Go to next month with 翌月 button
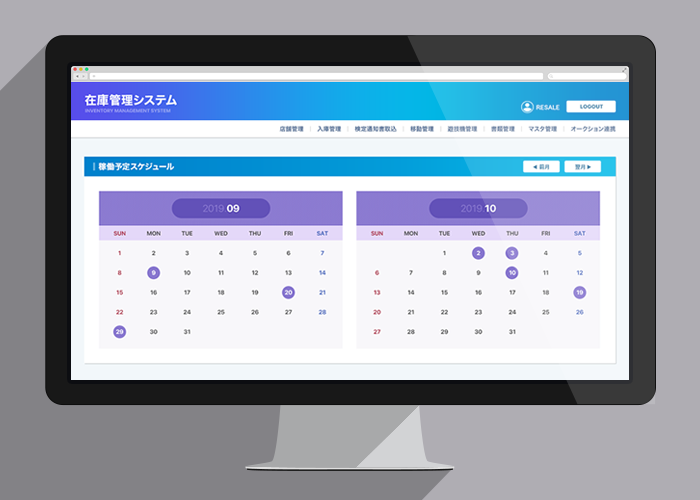 (582, 167)
